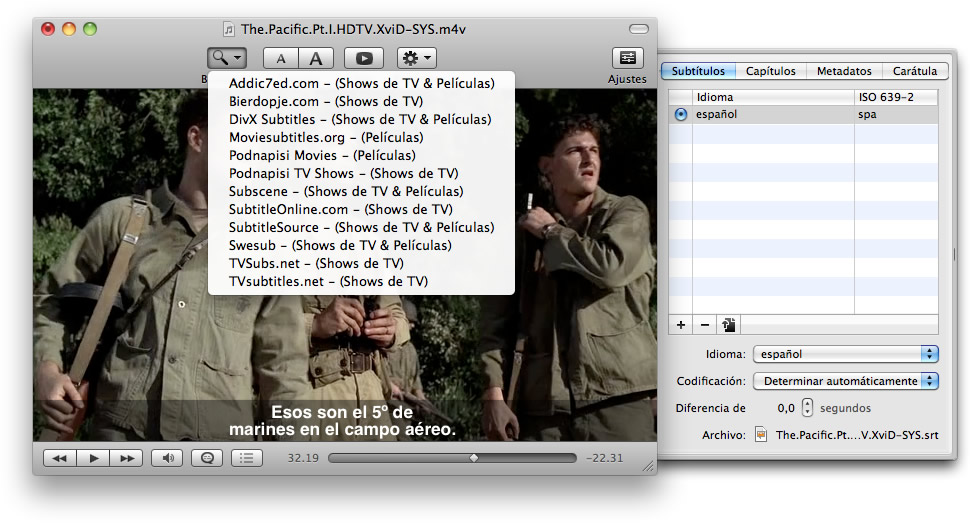The width and height of the screenshot is (970, 523).
Task: Add a subtitle track with plus button
Action: (x=681, y=325)
